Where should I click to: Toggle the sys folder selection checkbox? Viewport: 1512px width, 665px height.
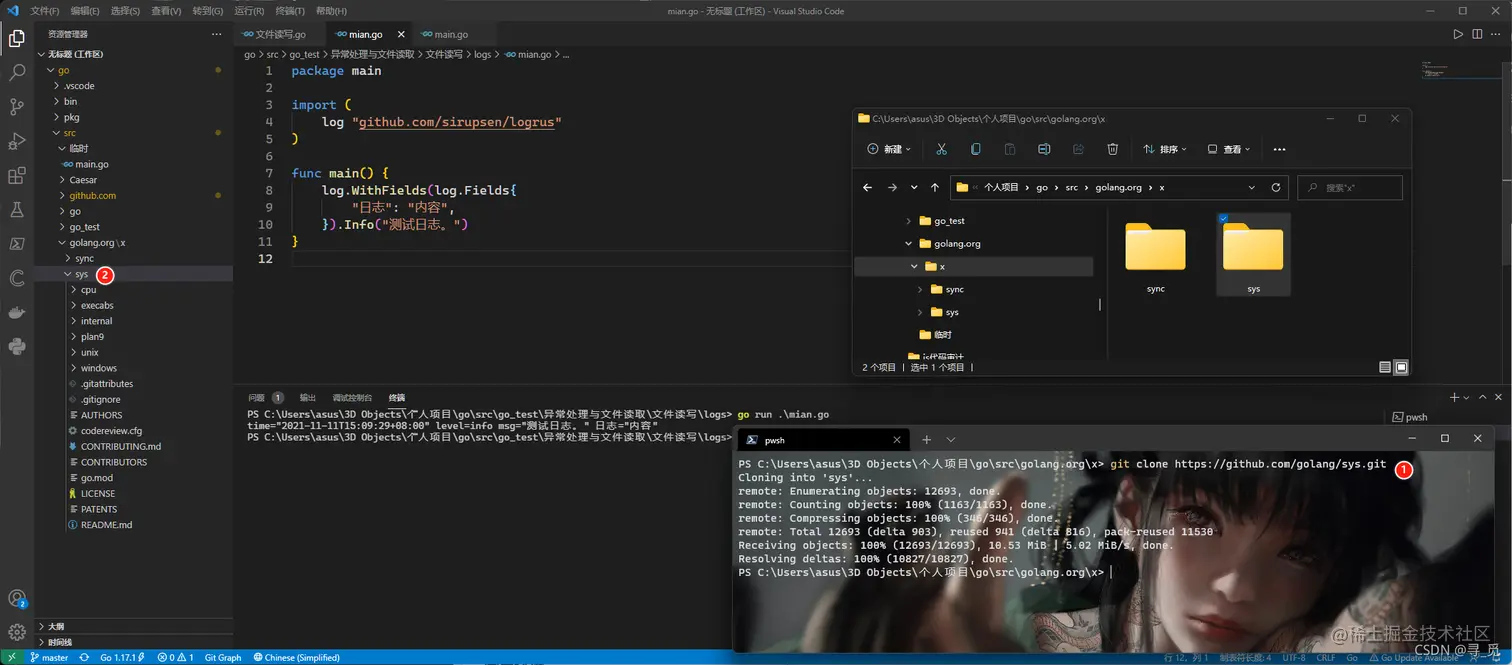[x=1223, y=218]
